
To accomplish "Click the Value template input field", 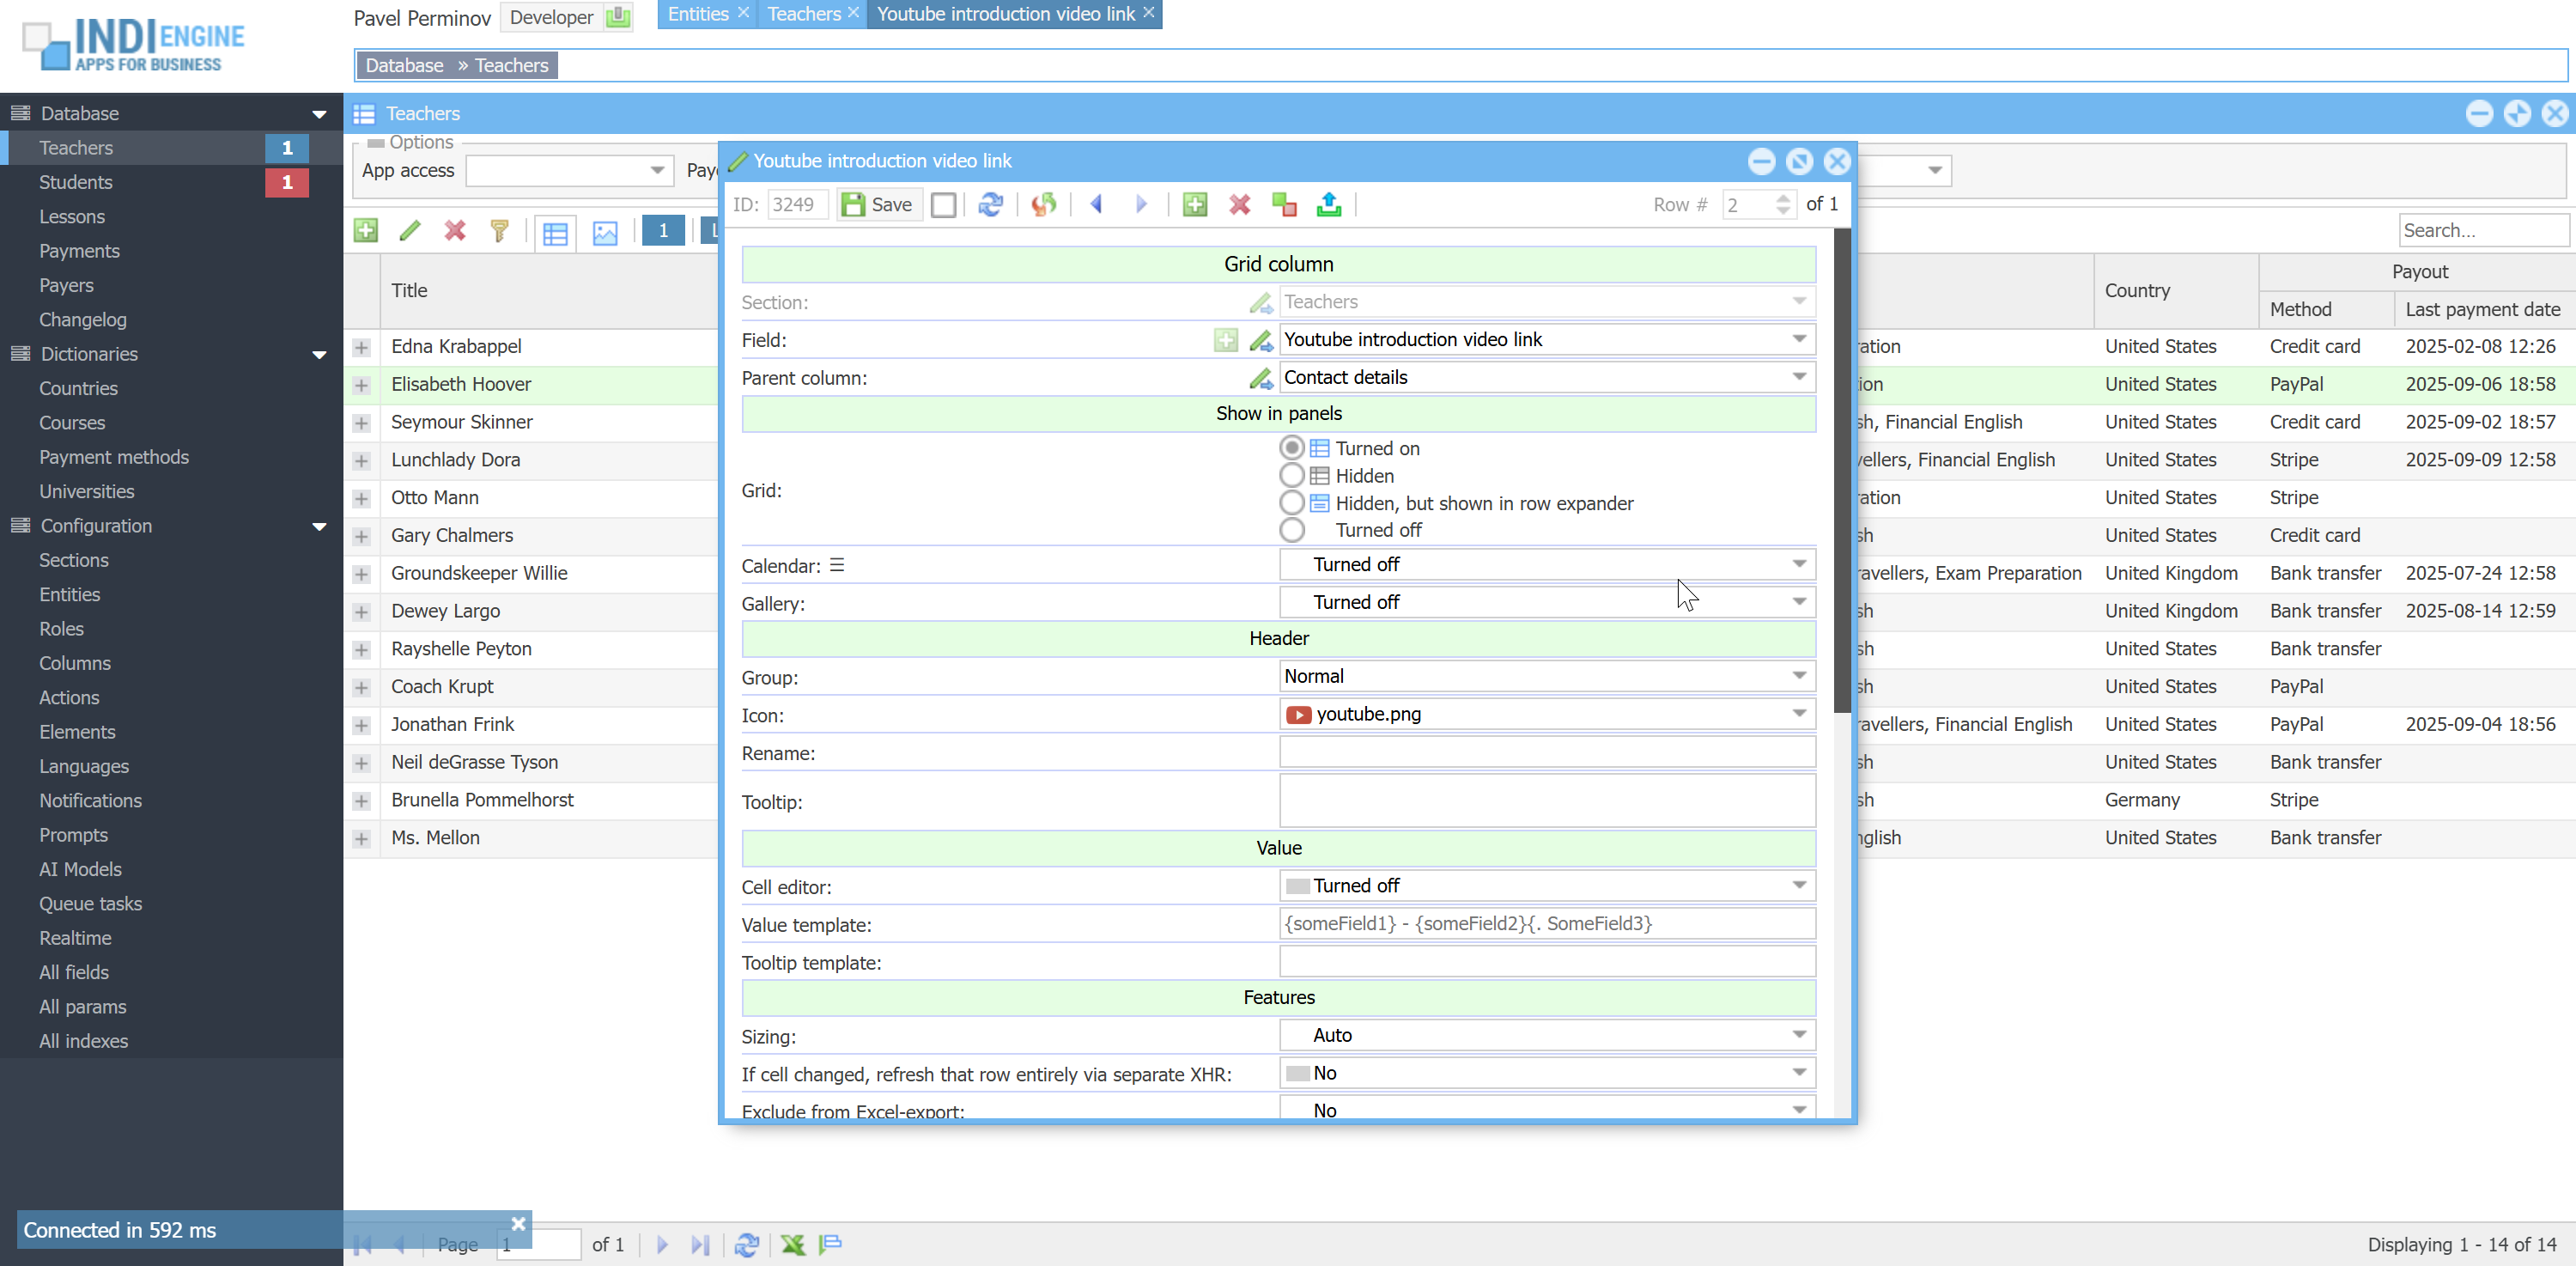I will pos(1545,923).
